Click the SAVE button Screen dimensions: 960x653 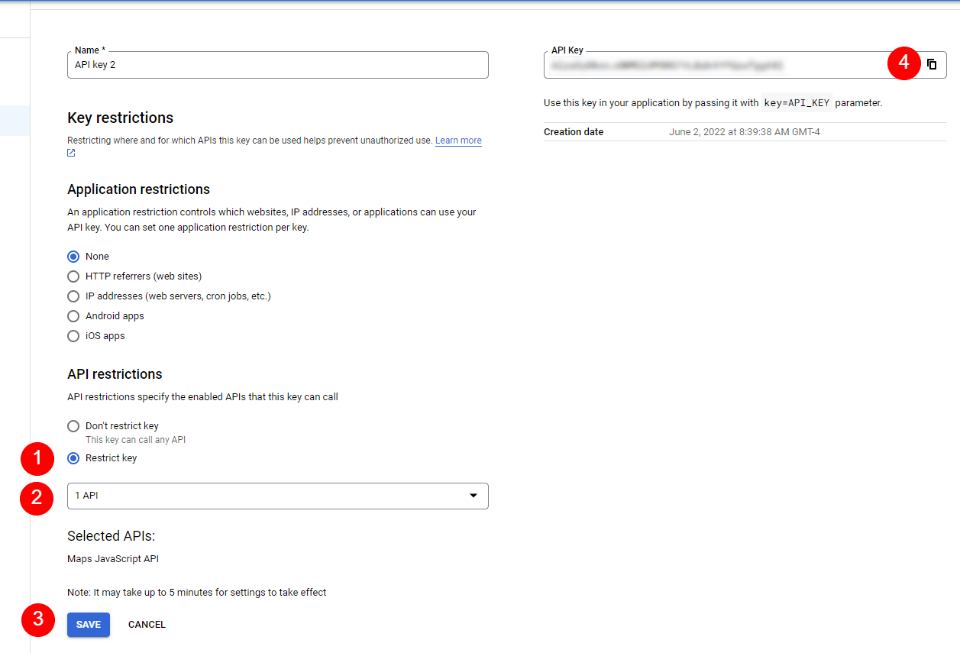(x=88, y=624)
